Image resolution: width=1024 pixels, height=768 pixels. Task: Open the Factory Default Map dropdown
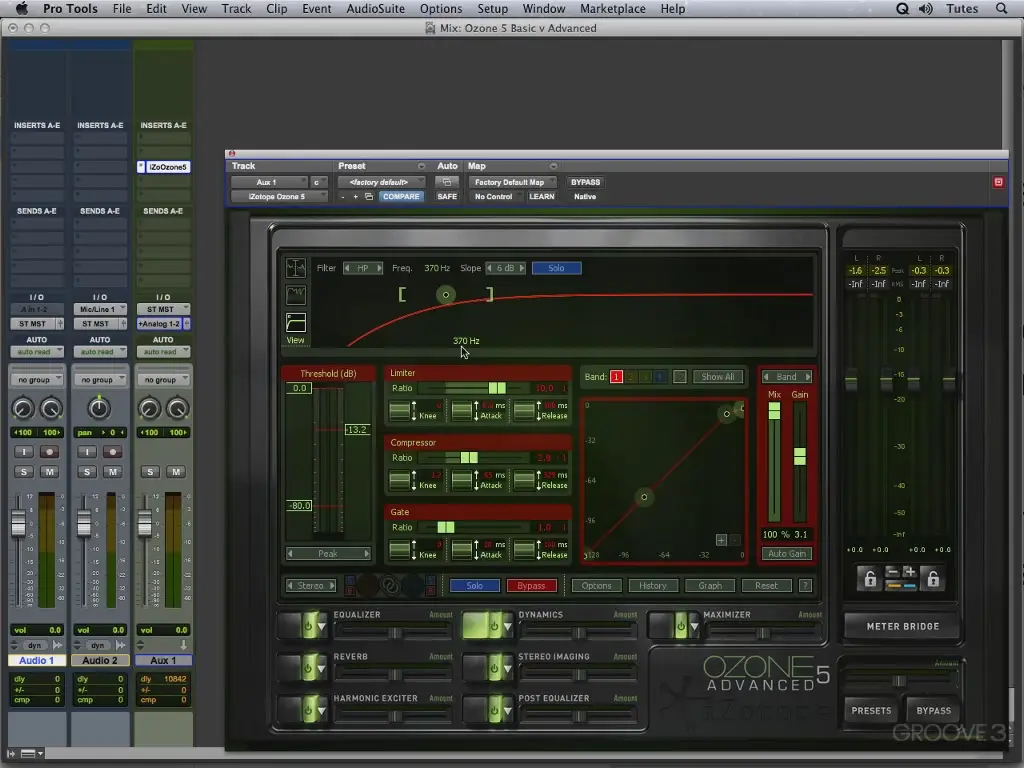[512, 182]
